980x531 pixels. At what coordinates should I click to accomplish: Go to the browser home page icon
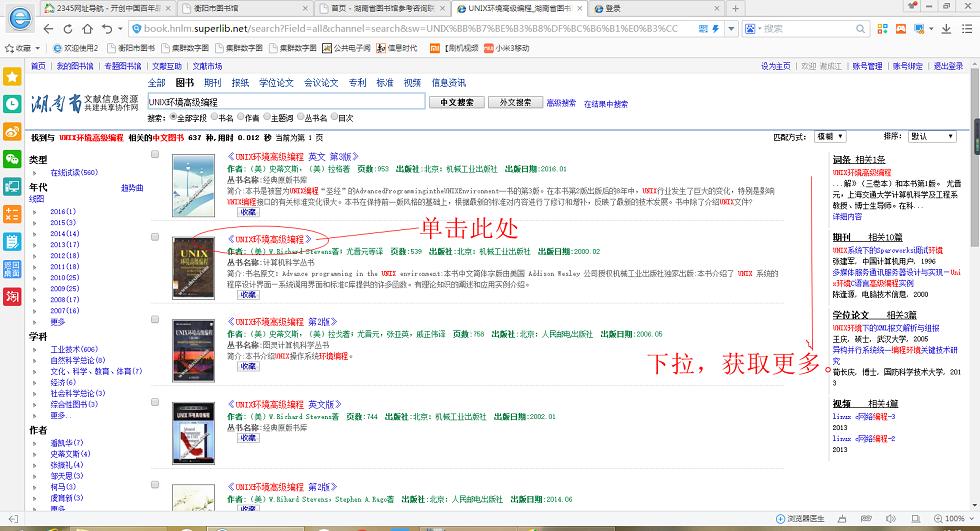(88, 29)
